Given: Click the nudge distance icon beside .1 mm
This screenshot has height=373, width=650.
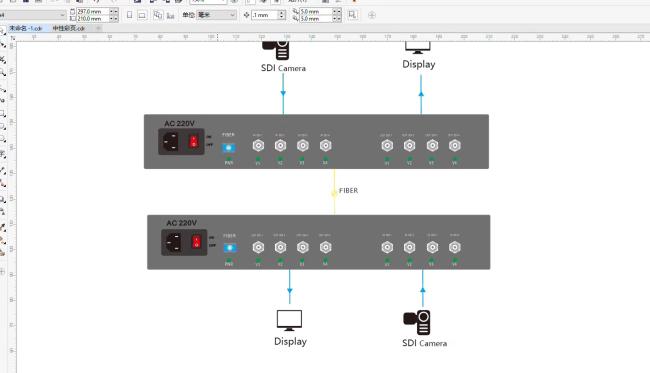Looking at the screenshot, I should pos(247,15).
